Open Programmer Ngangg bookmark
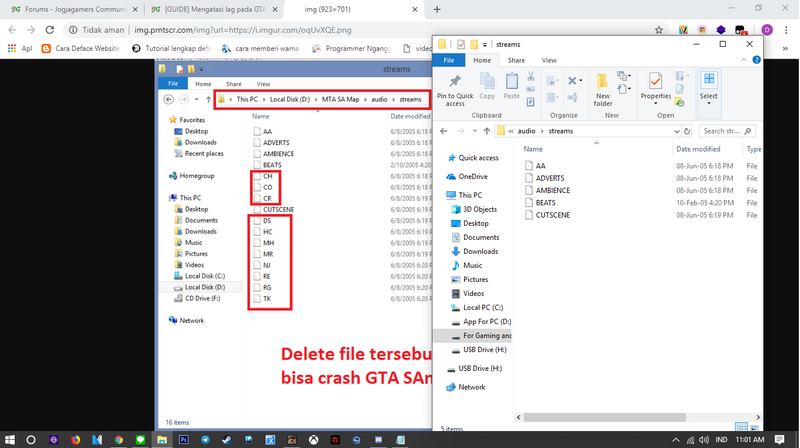Viewport: 800px width, 448px height. coord(352,48)
